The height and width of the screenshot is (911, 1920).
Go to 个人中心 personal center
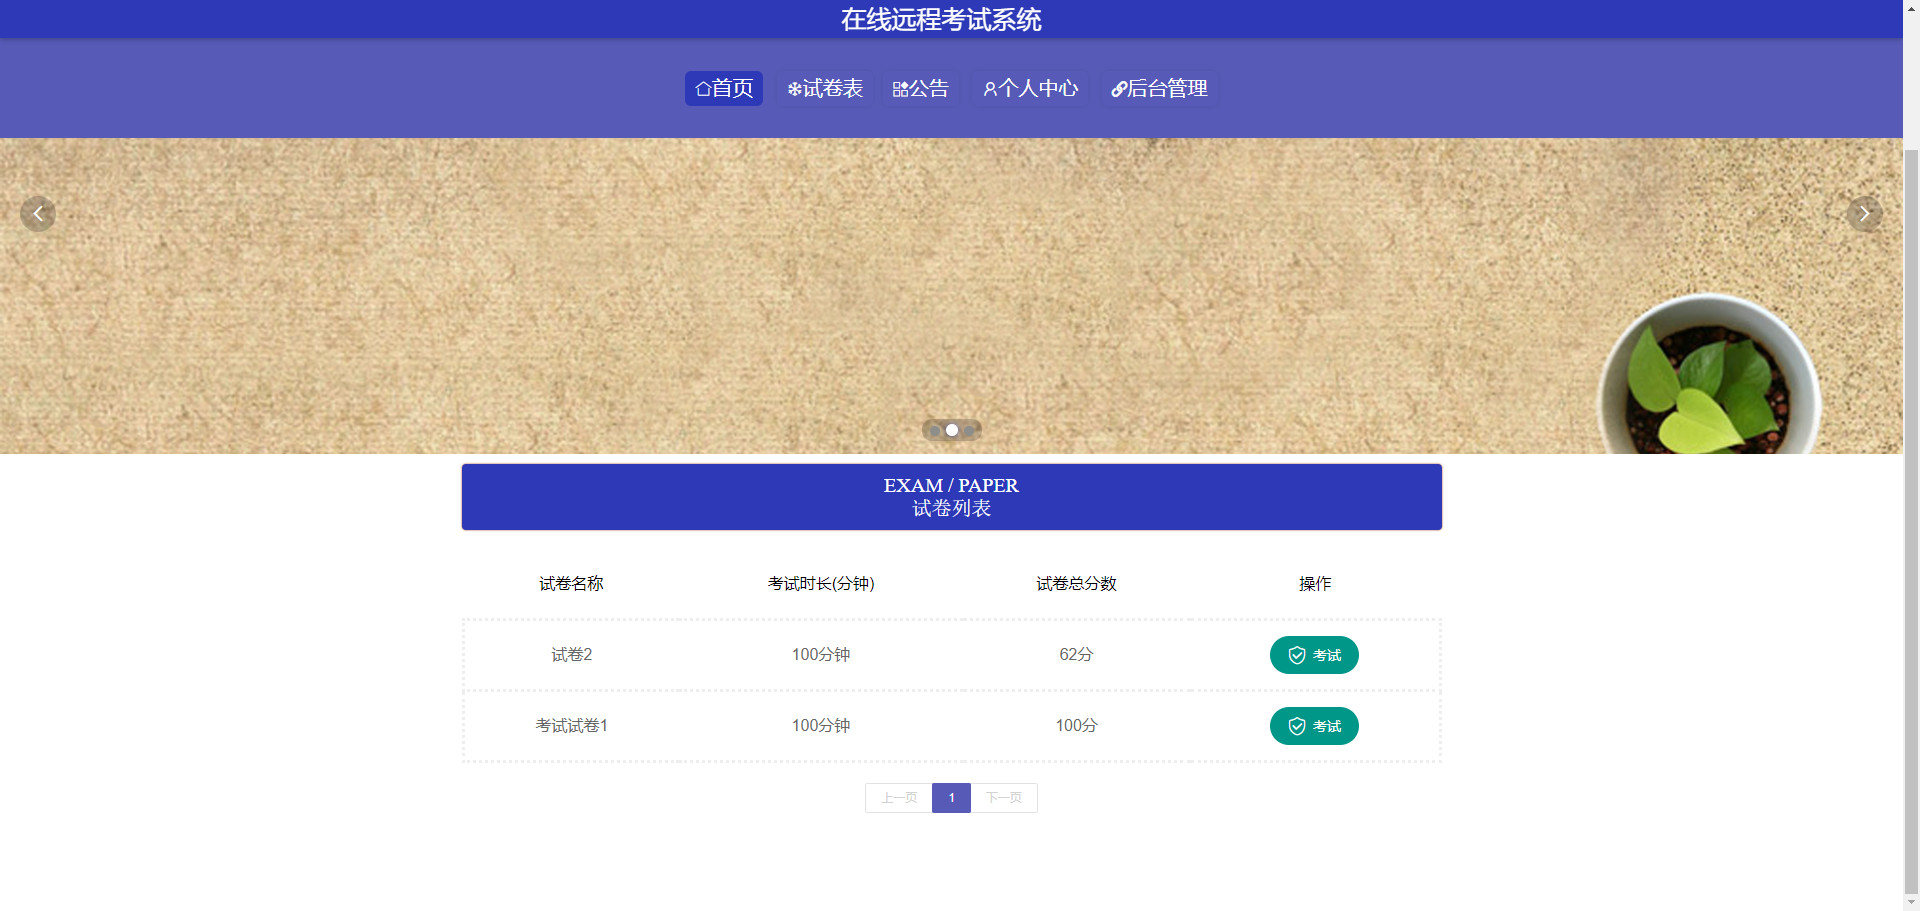(x=1031, y=88)
